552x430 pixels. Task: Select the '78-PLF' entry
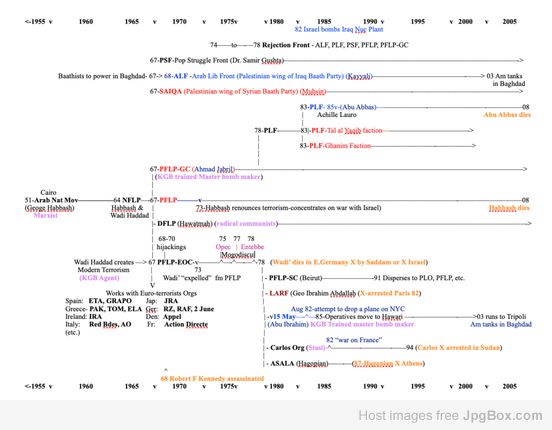pyautogui.click(x=266, y=131)
